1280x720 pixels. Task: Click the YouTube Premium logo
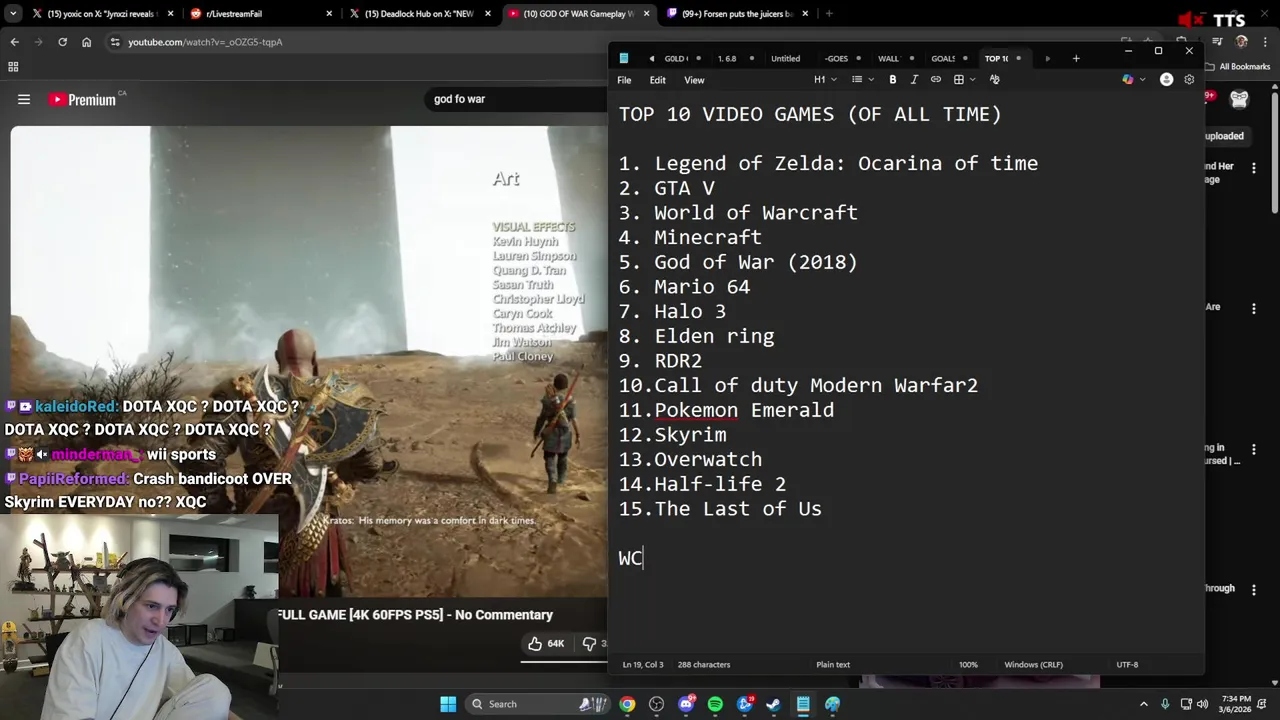(x=85, y=99)
